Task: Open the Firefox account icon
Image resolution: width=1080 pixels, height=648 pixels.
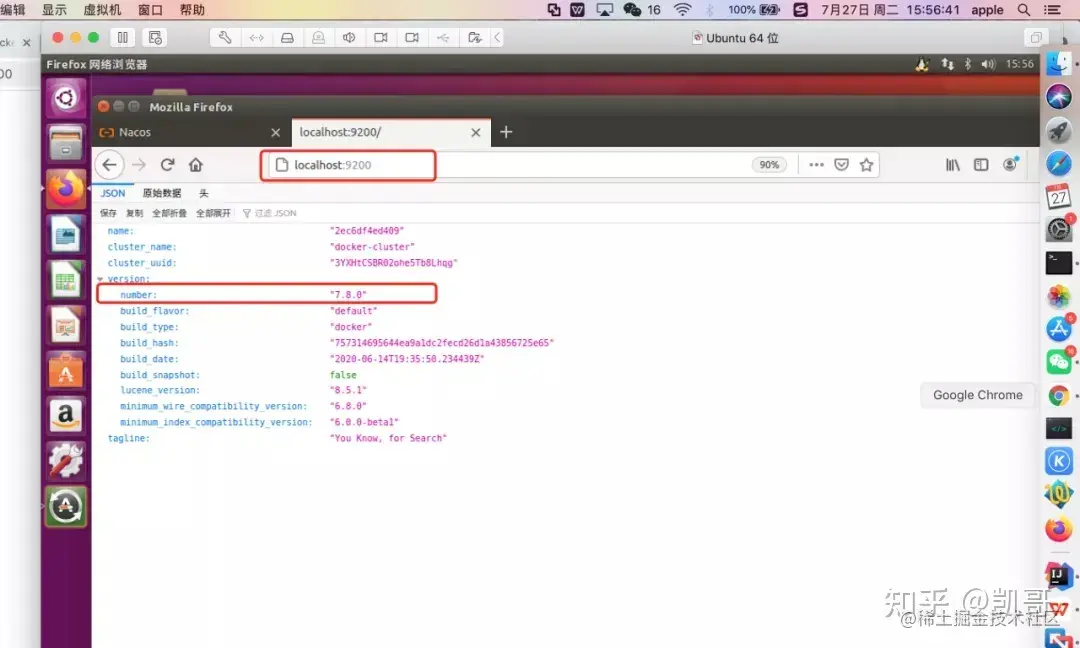Action: (1010, 164)
